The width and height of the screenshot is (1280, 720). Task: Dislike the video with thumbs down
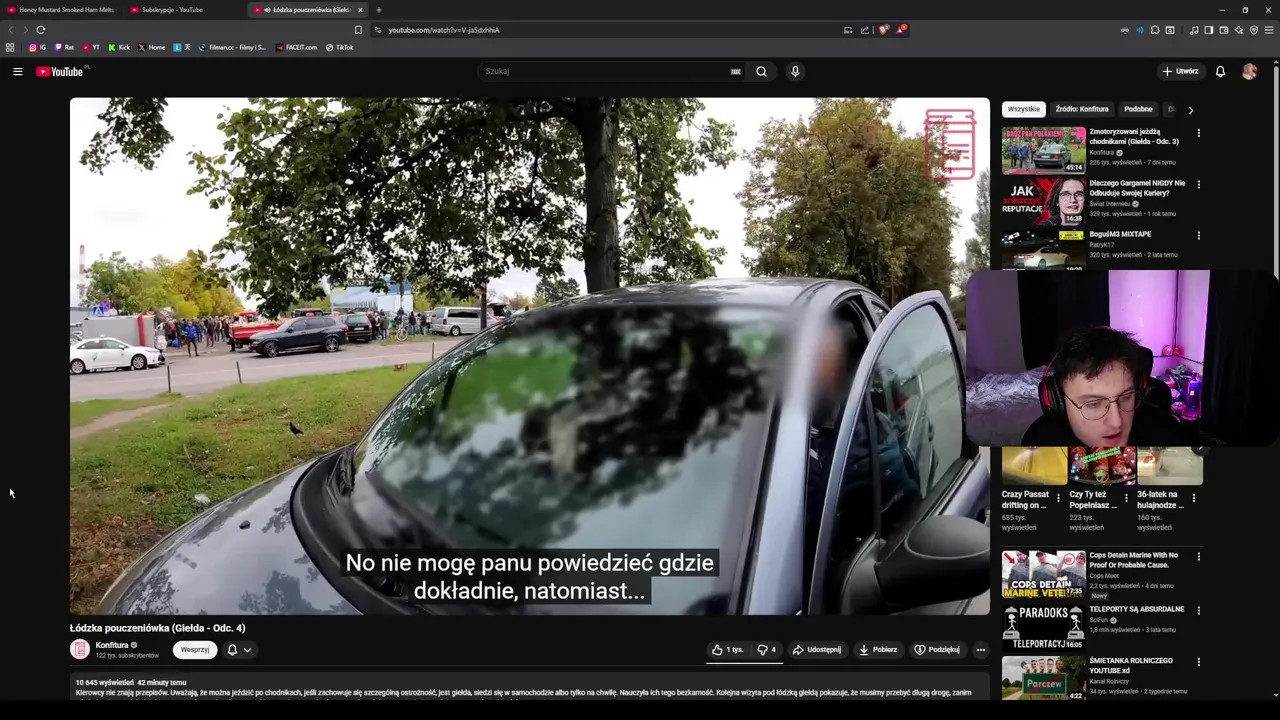(766, 650)
